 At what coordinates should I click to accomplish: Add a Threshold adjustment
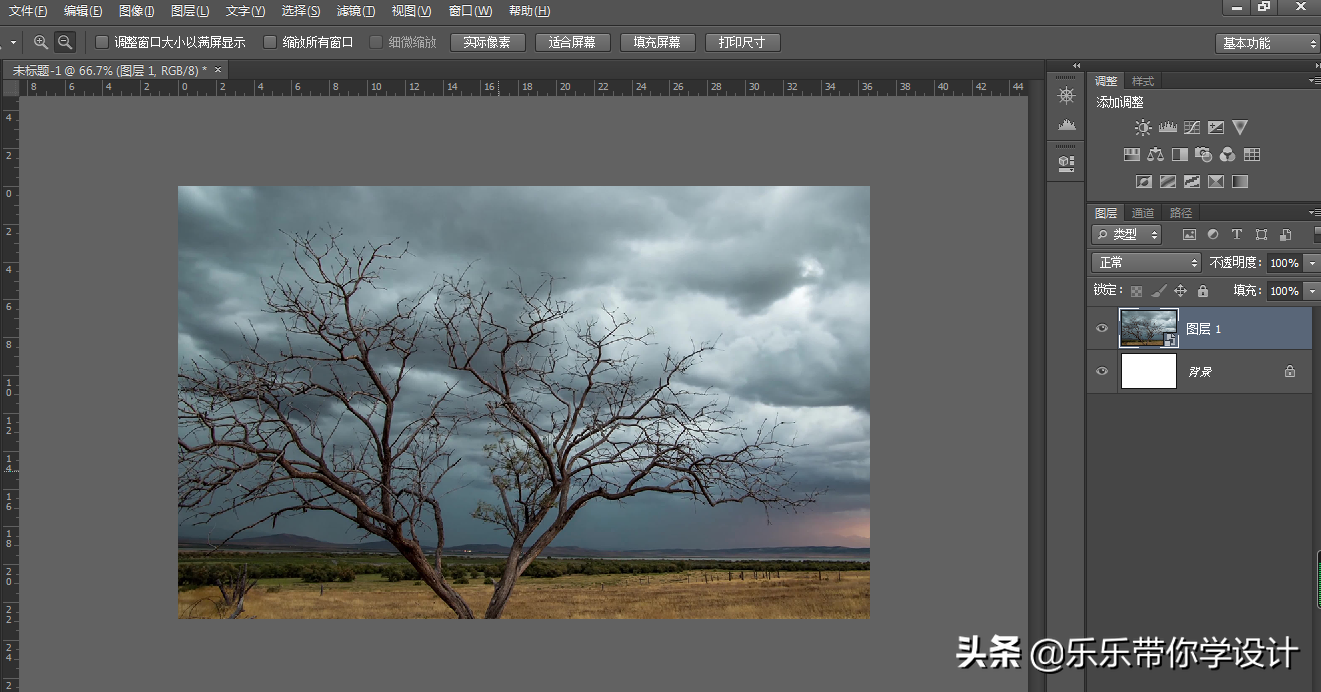point(1192,182)
